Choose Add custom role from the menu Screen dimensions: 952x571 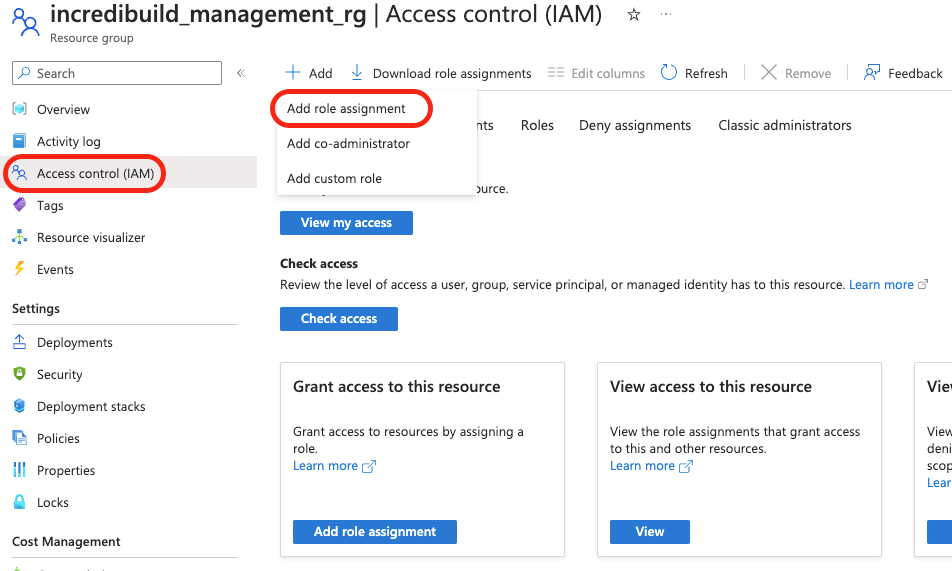tap(334, 179)
